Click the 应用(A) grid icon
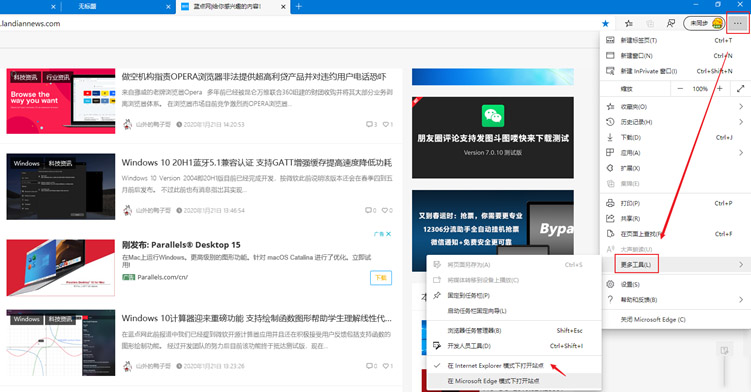751x392 pixels. (610, 152)
